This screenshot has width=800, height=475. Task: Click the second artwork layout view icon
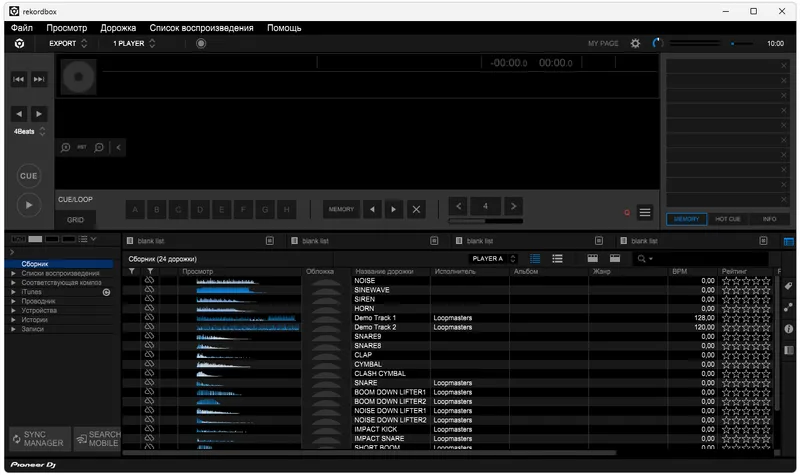tap(615, 259)
